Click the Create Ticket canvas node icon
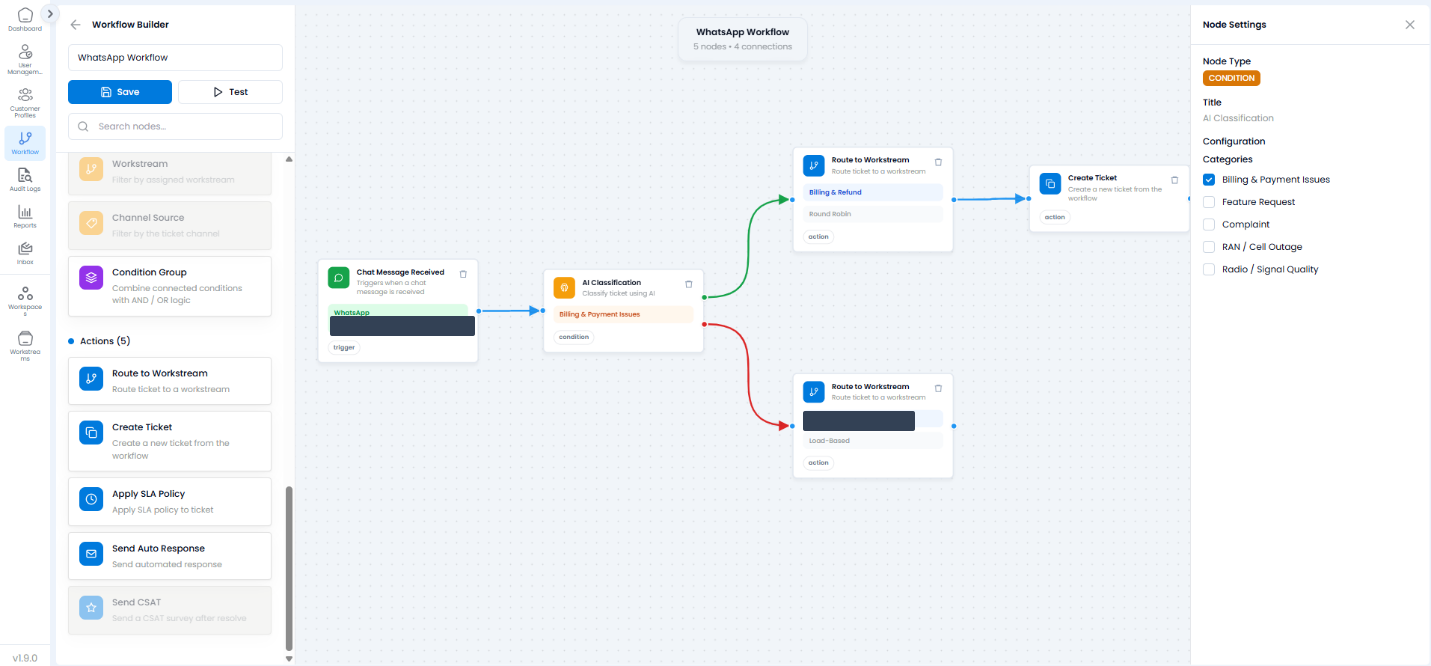The height and width of the screenshot is (666, 1431). [1050, 184]
